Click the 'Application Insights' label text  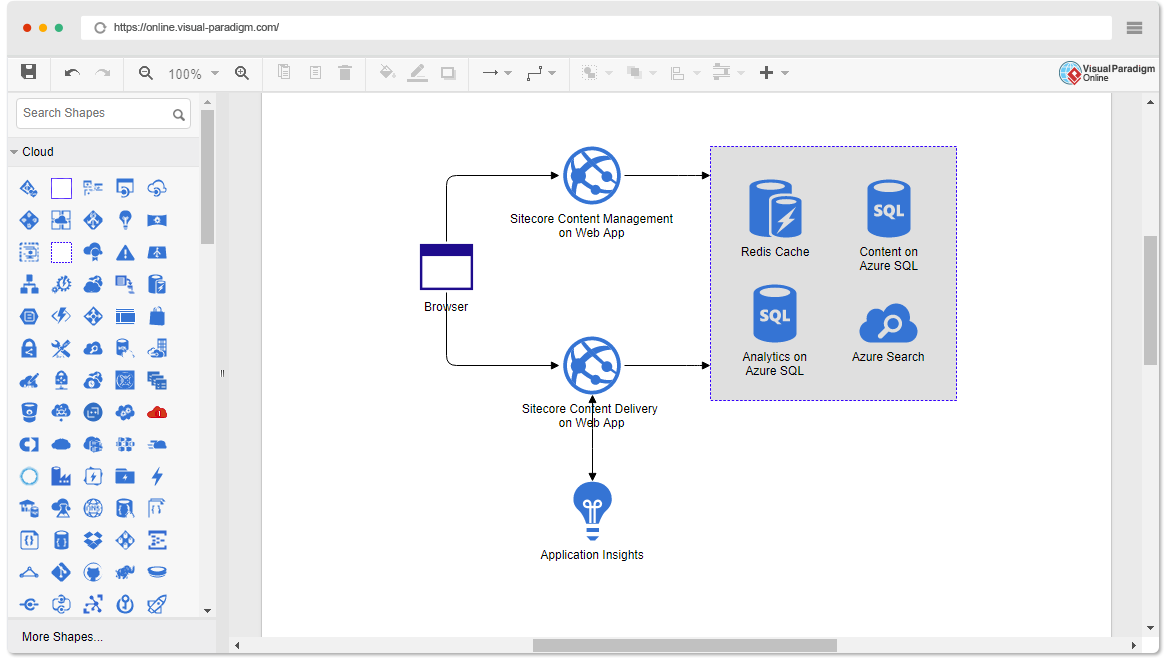(592, 555)
